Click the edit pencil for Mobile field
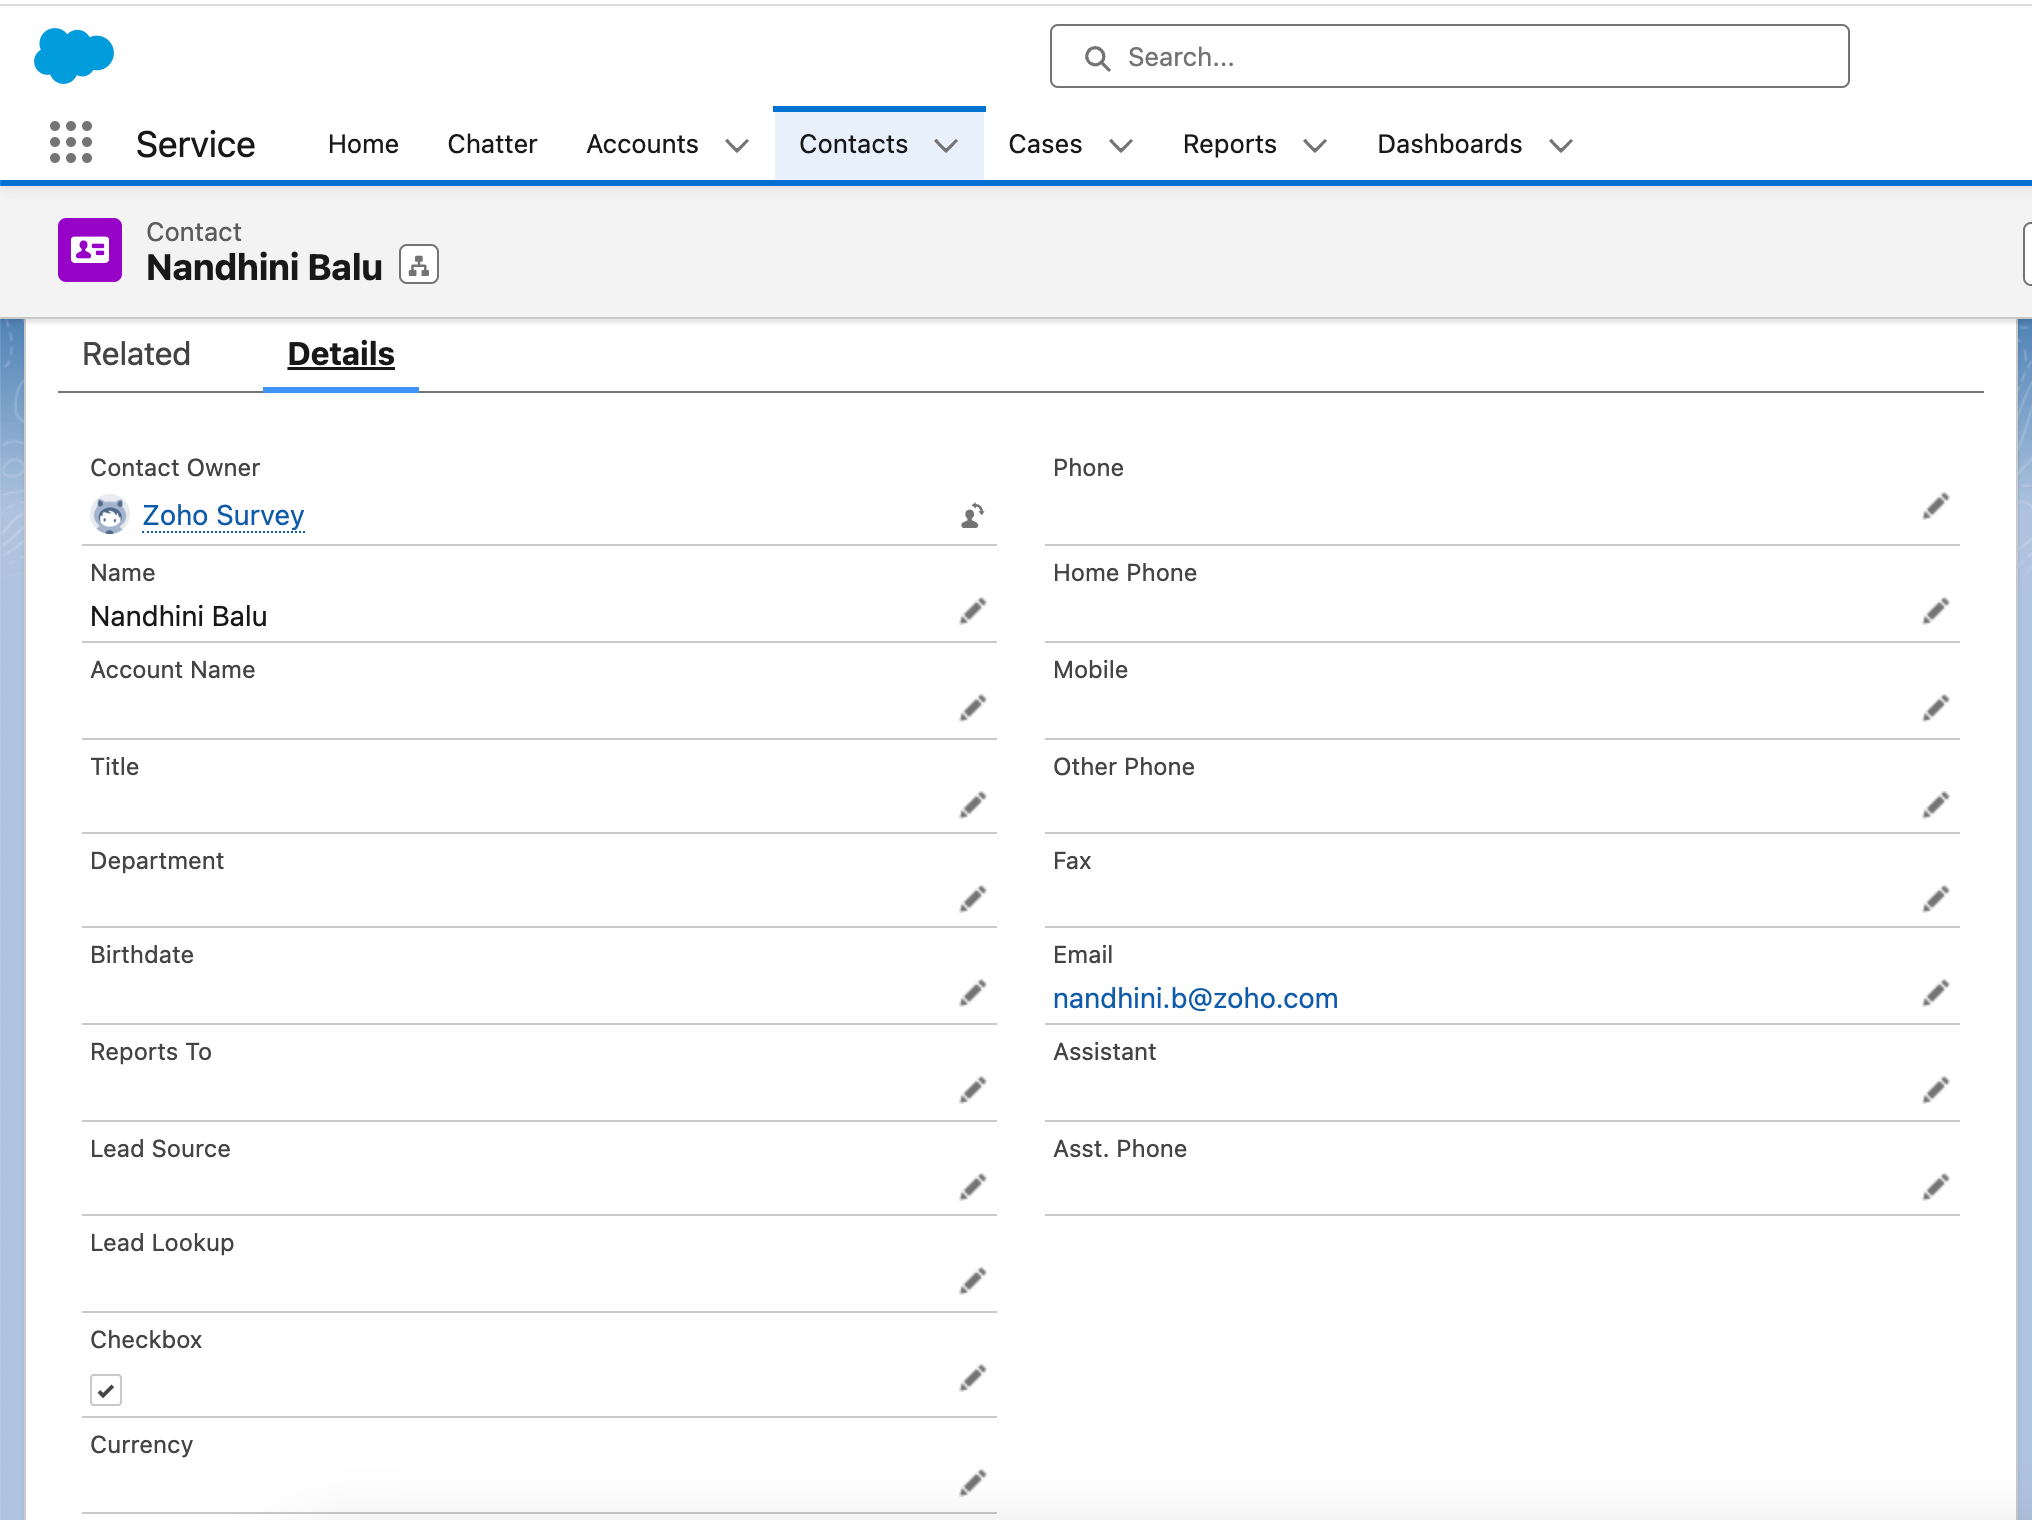This screenshot has height=1520, width=2032. tap(1935, 708)
